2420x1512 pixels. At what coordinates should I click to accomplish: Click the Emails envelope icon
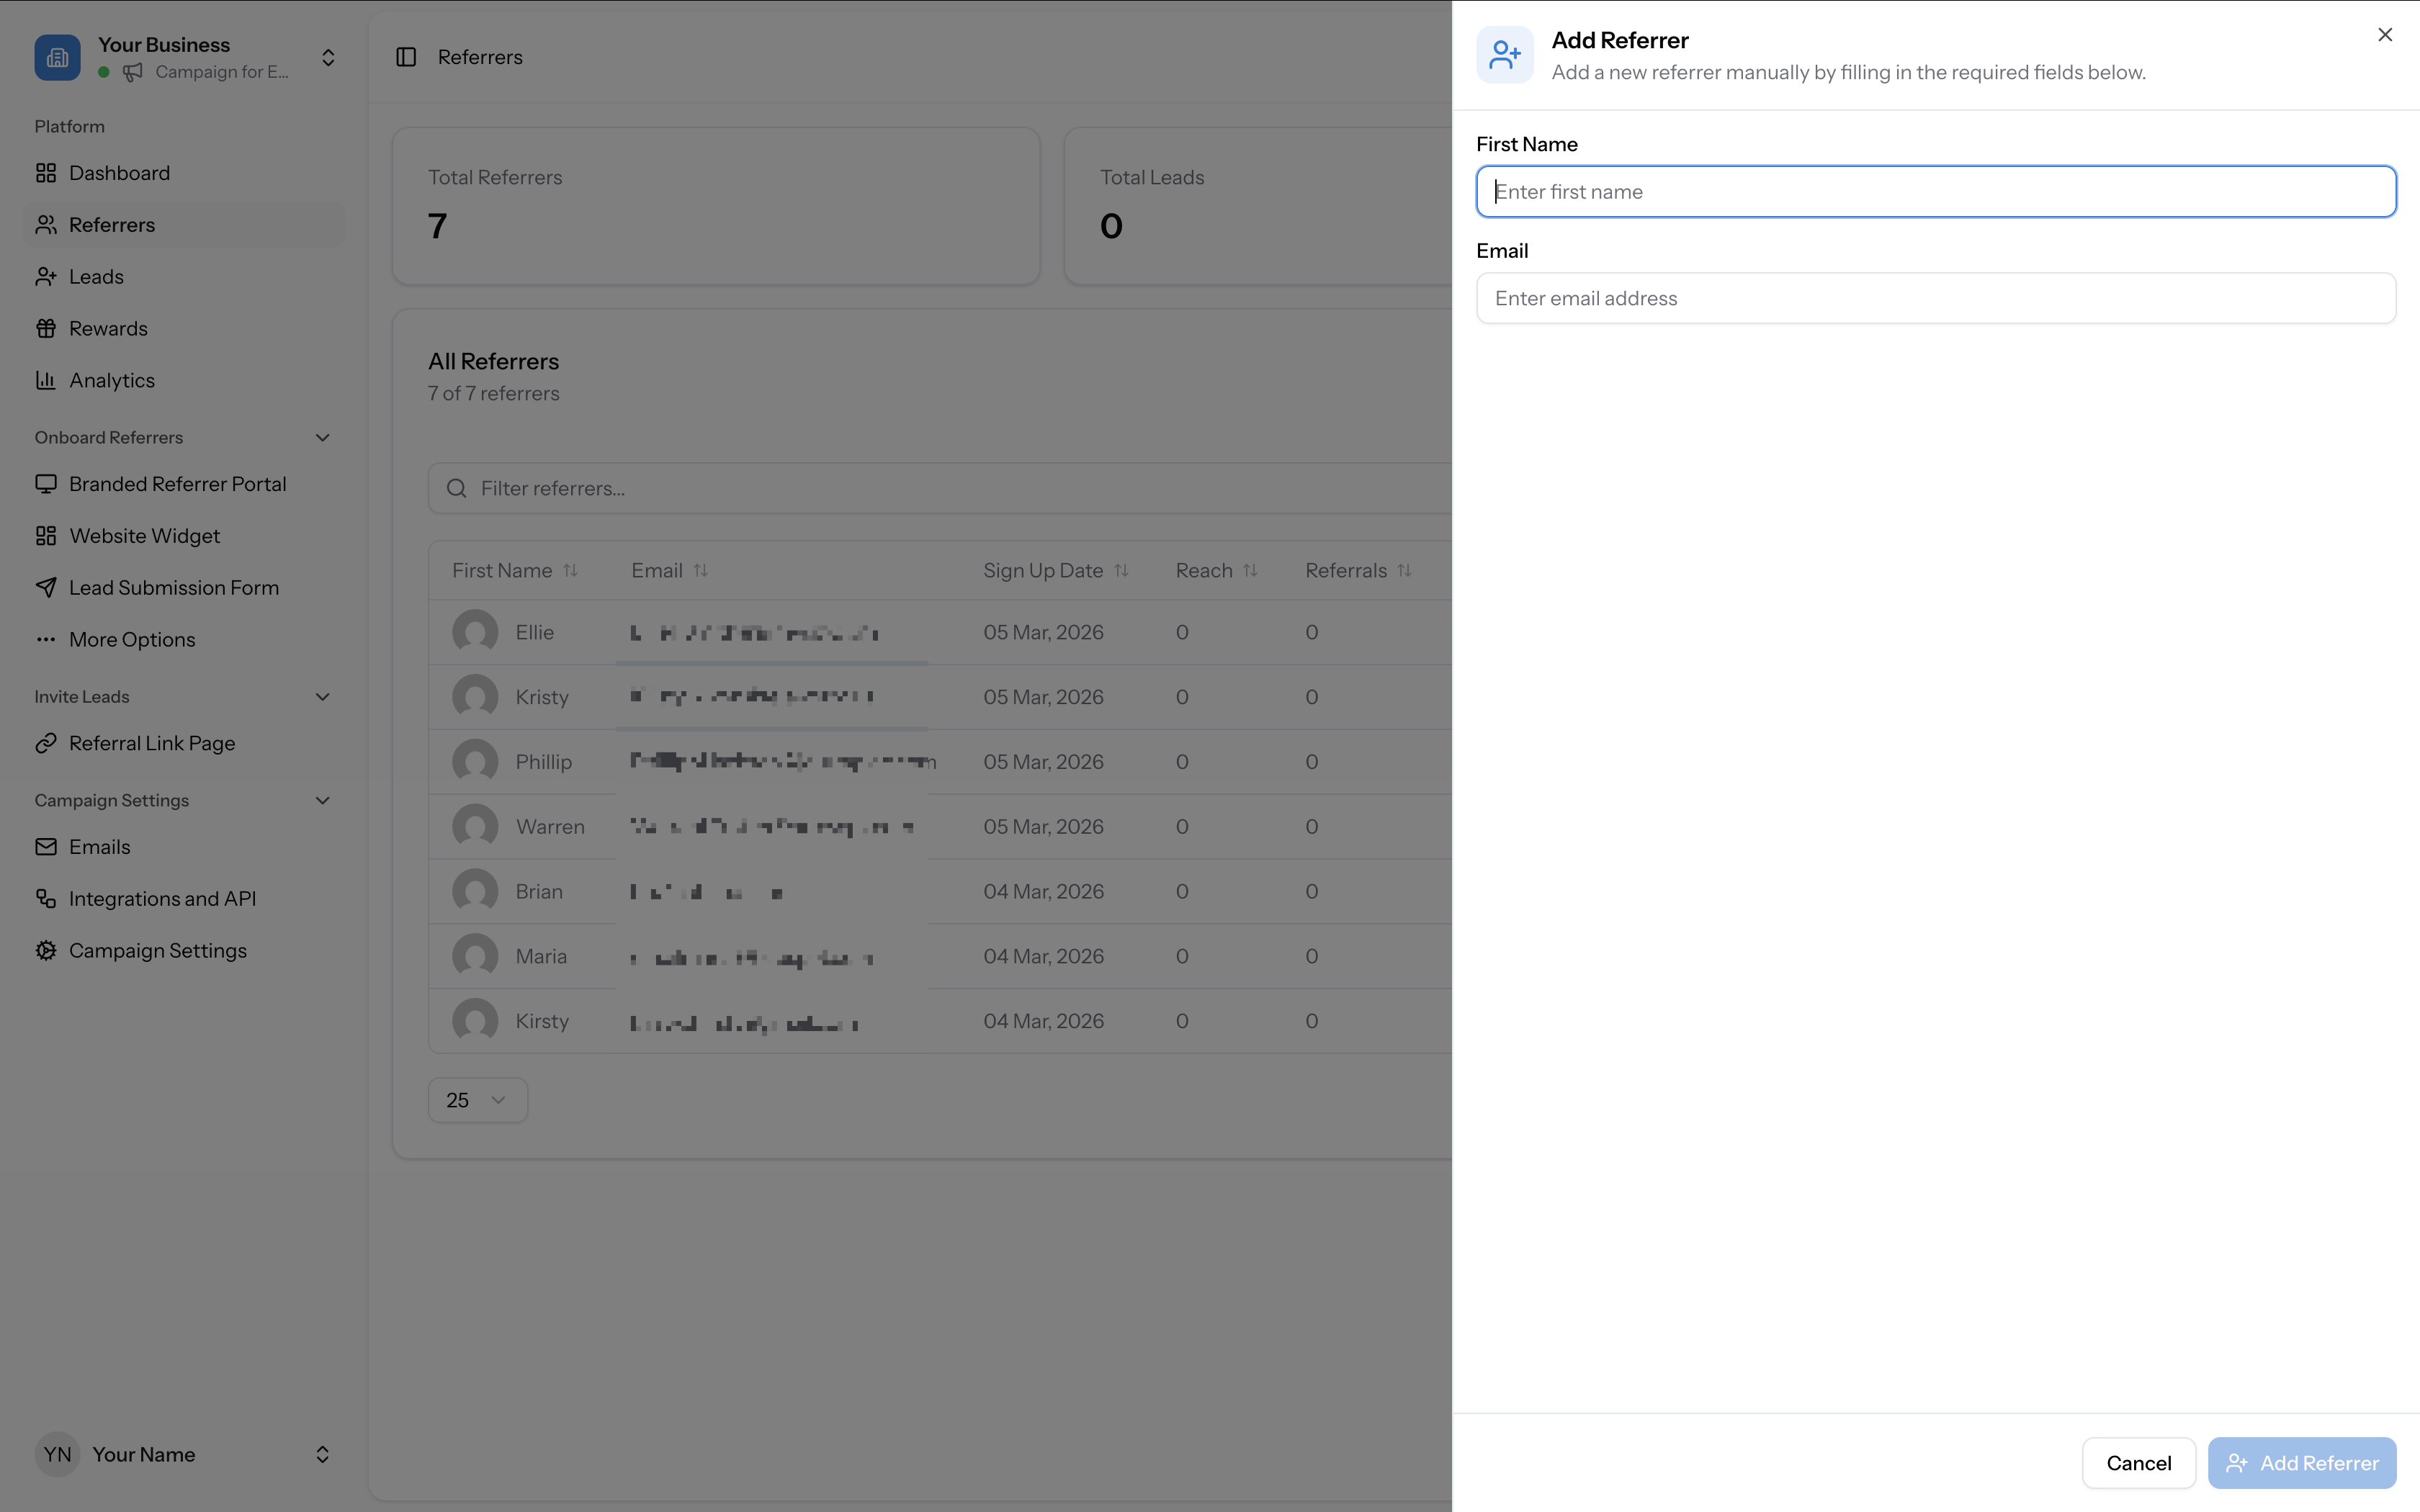tap(46, 846)
